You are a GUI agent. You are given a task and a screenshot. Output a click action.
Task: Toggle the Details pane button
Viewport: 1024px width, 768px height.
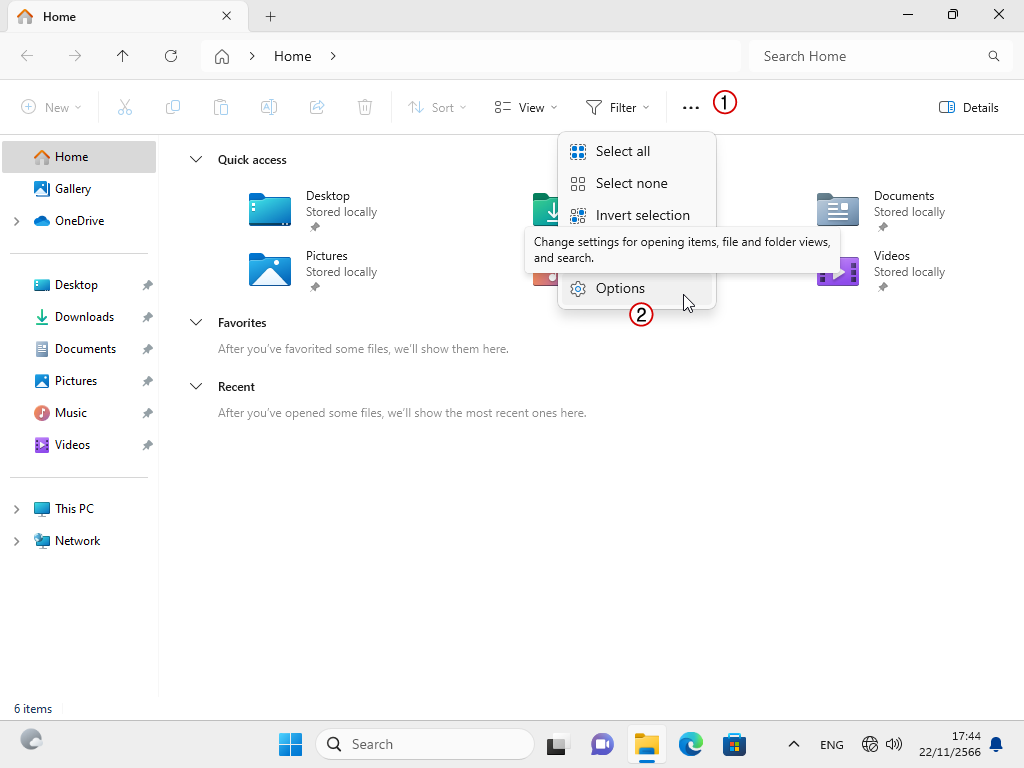point(968,108)
